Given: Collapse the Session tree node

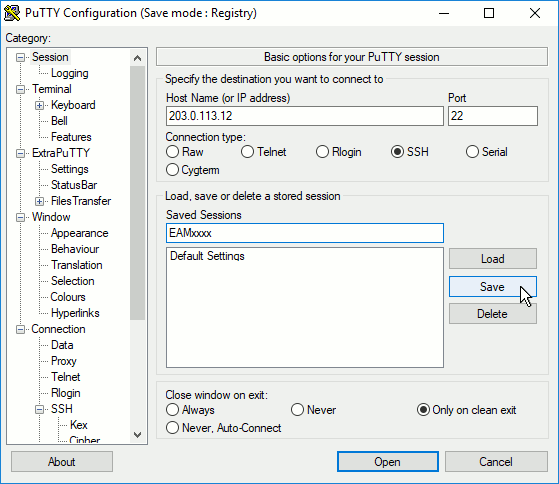Looking at the screenshot, I should (x=21, y=57).
